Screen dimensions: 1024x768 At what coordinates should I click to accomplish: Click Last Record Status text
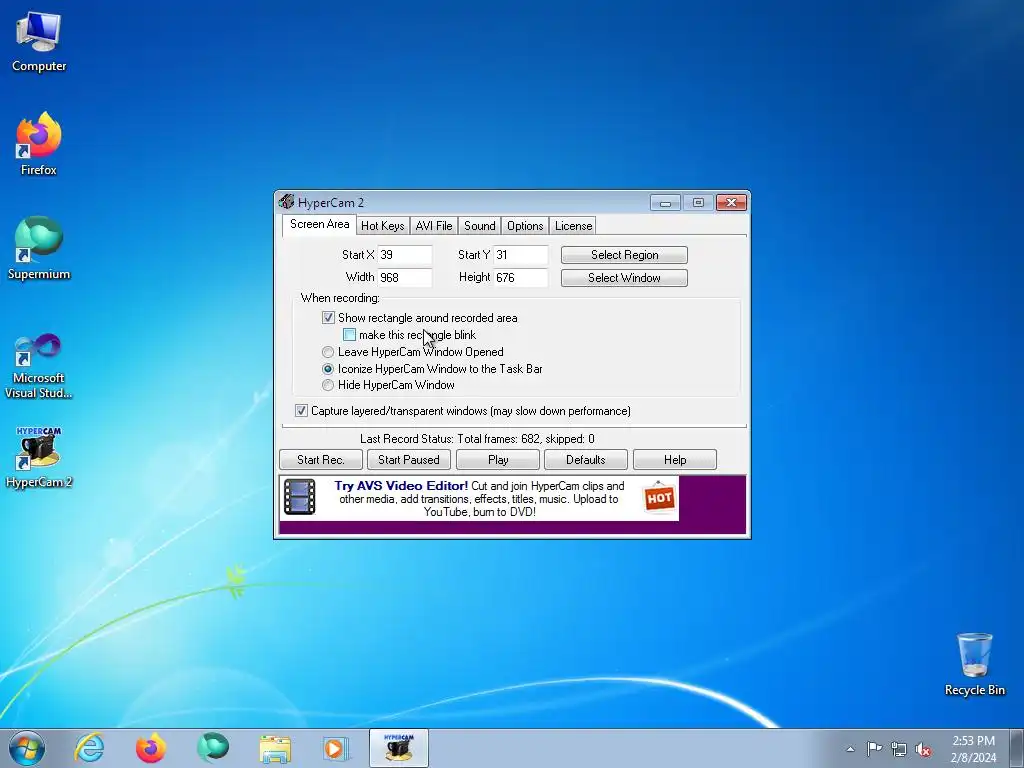pos(477,439)
